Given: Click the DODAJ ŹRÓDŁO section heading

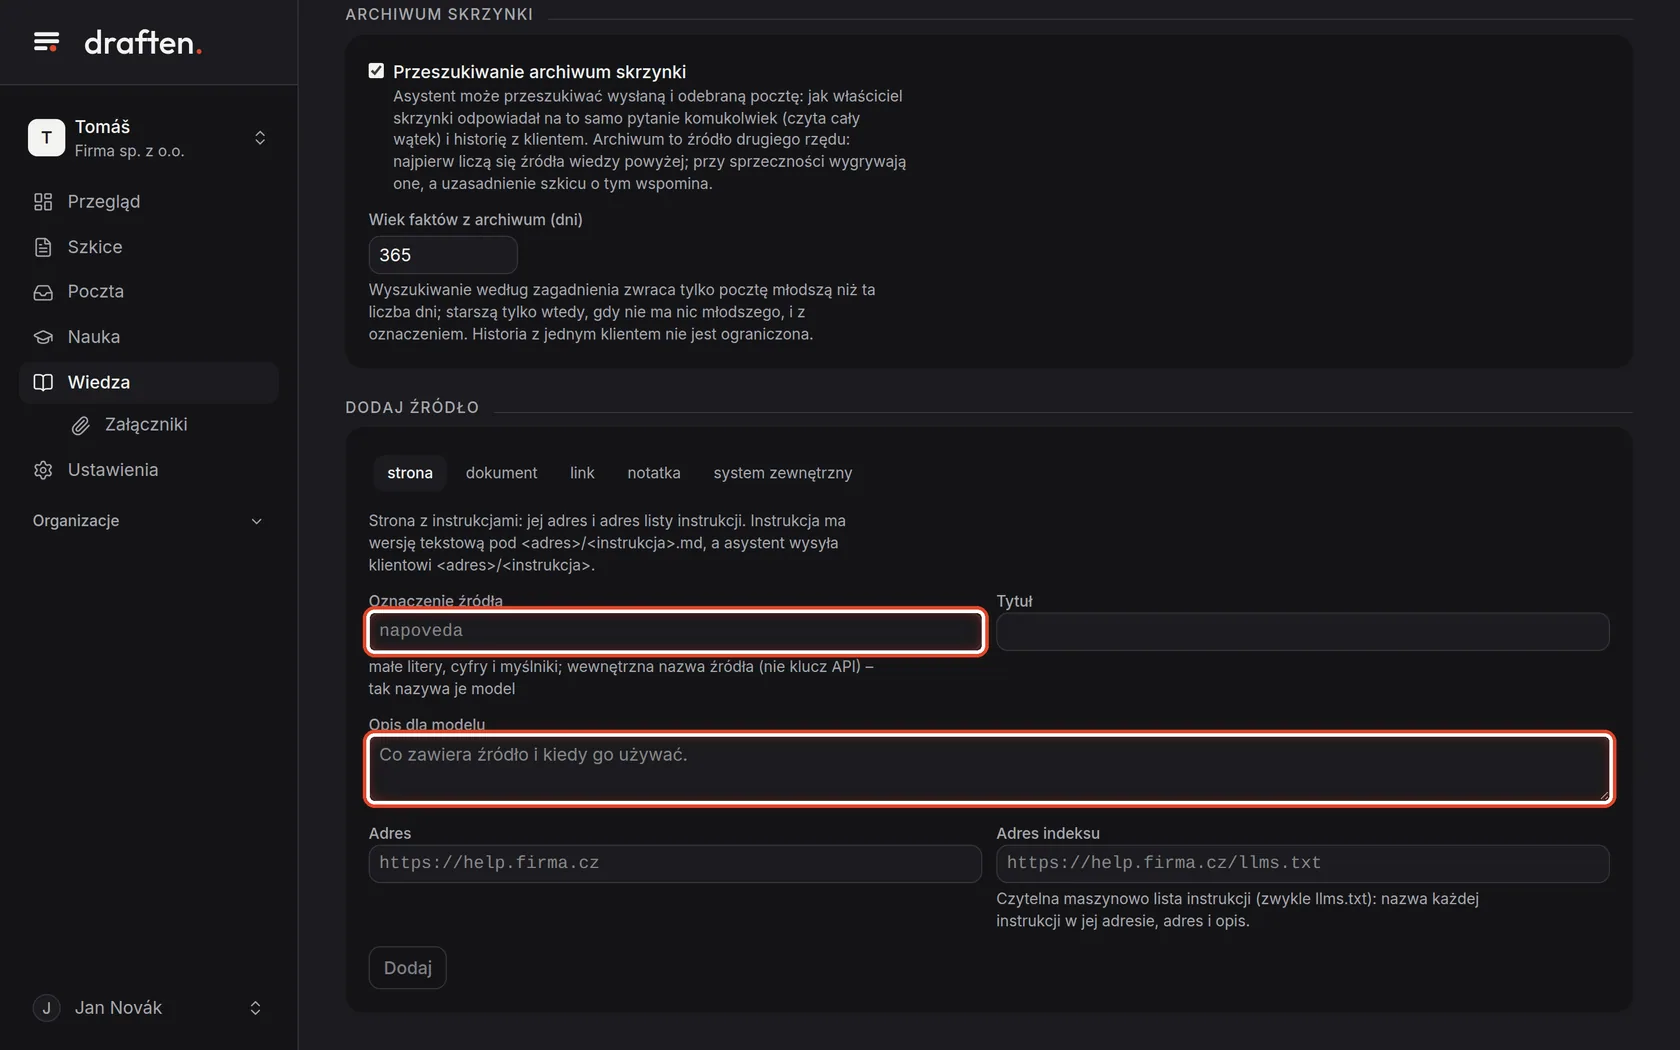Looking at the screenshot, I should pos(412,407).
